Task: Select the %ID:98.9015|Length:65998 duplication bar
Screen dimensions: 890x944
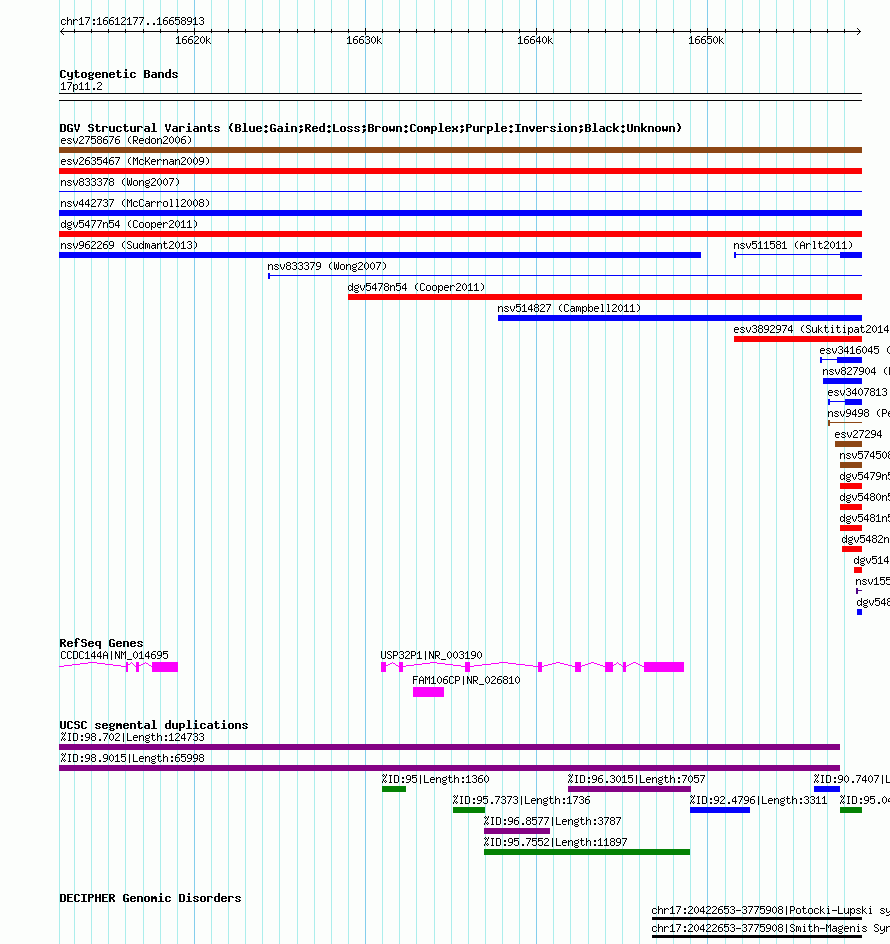Action: click(449, 768)
